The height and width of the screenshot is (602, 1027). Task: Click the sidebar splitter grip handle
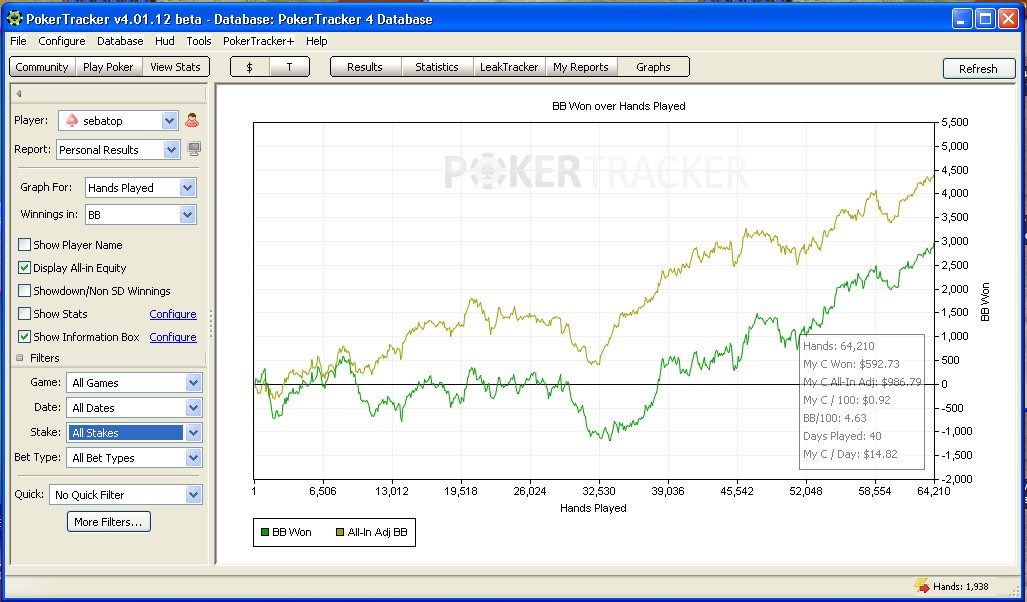211,324
